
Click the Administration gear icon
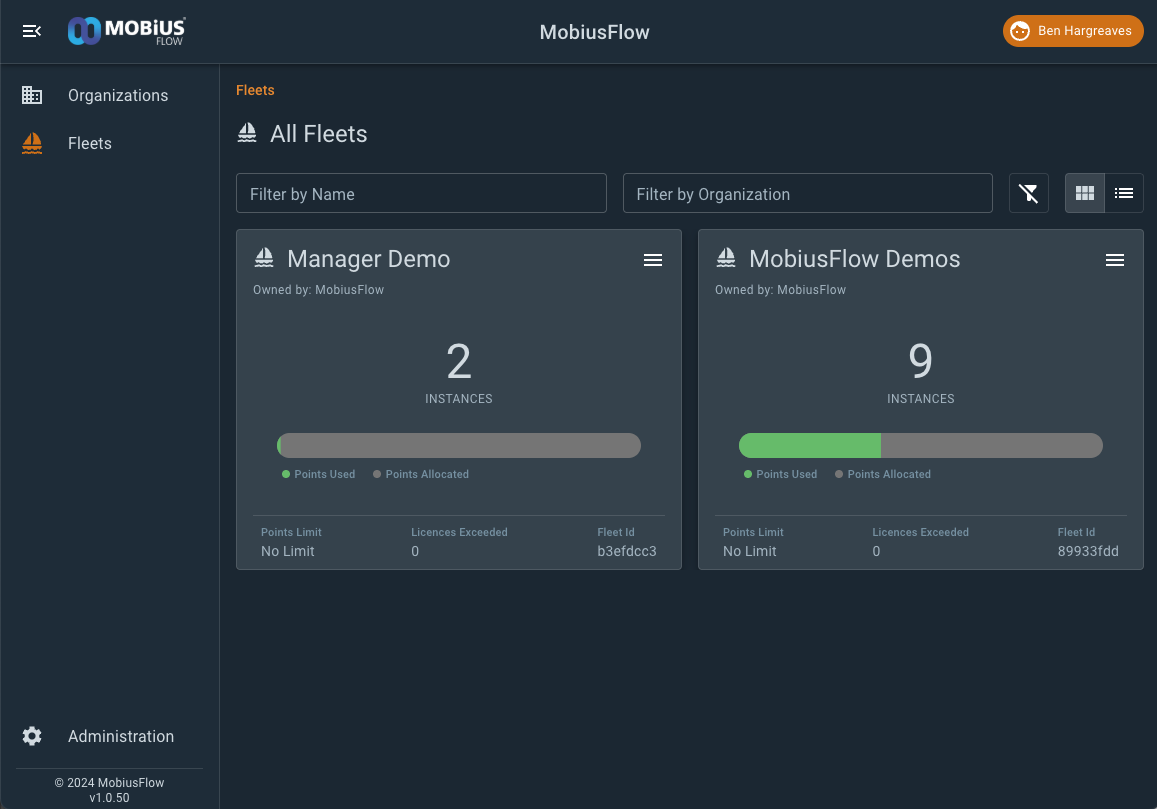click(x=32, y=736)
